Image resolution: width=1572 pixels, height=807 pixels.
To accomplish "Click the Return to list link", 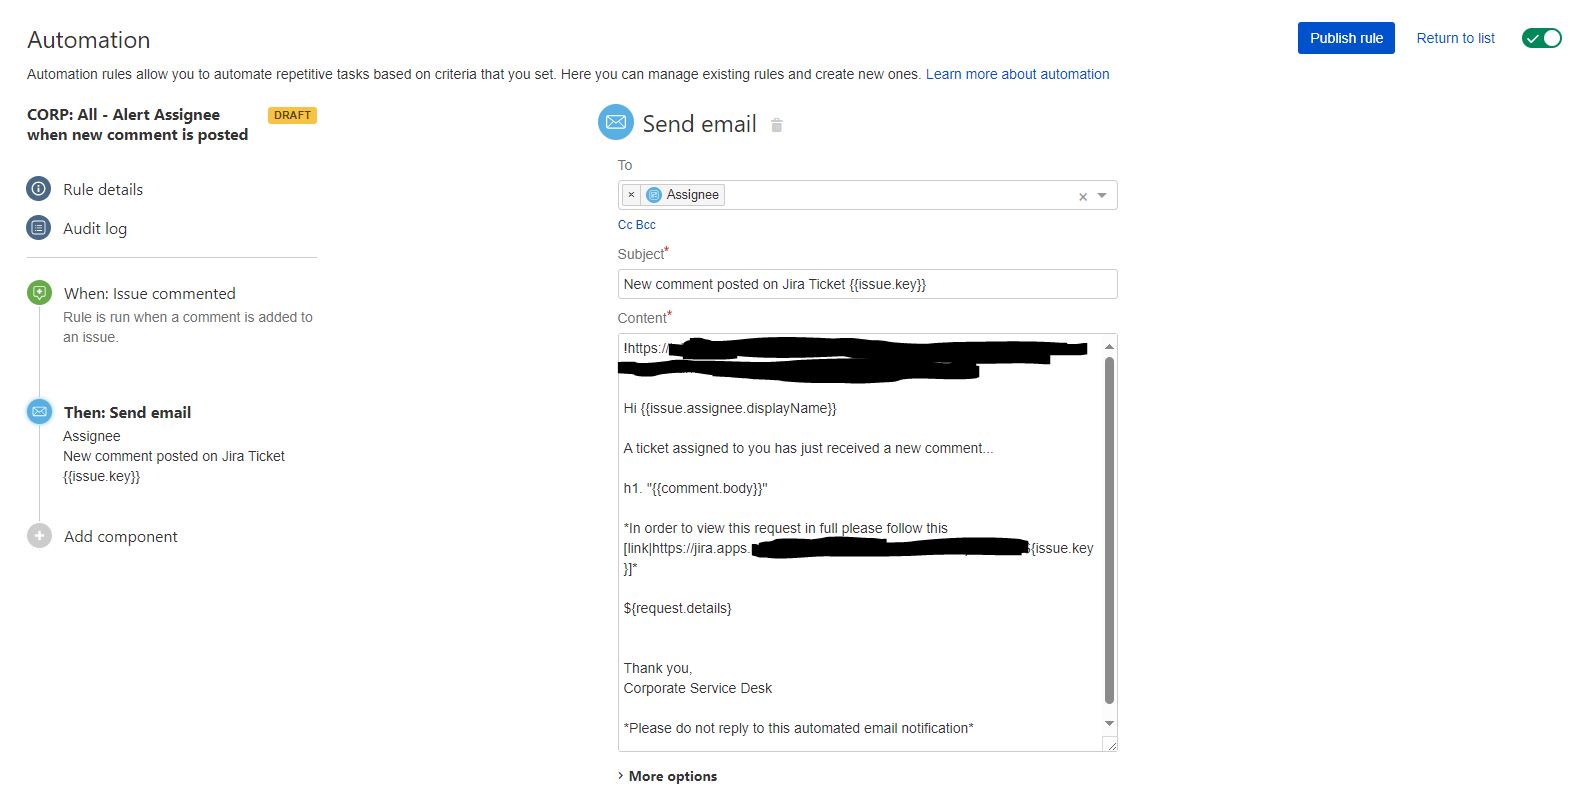I will [x=1455, y=38].
